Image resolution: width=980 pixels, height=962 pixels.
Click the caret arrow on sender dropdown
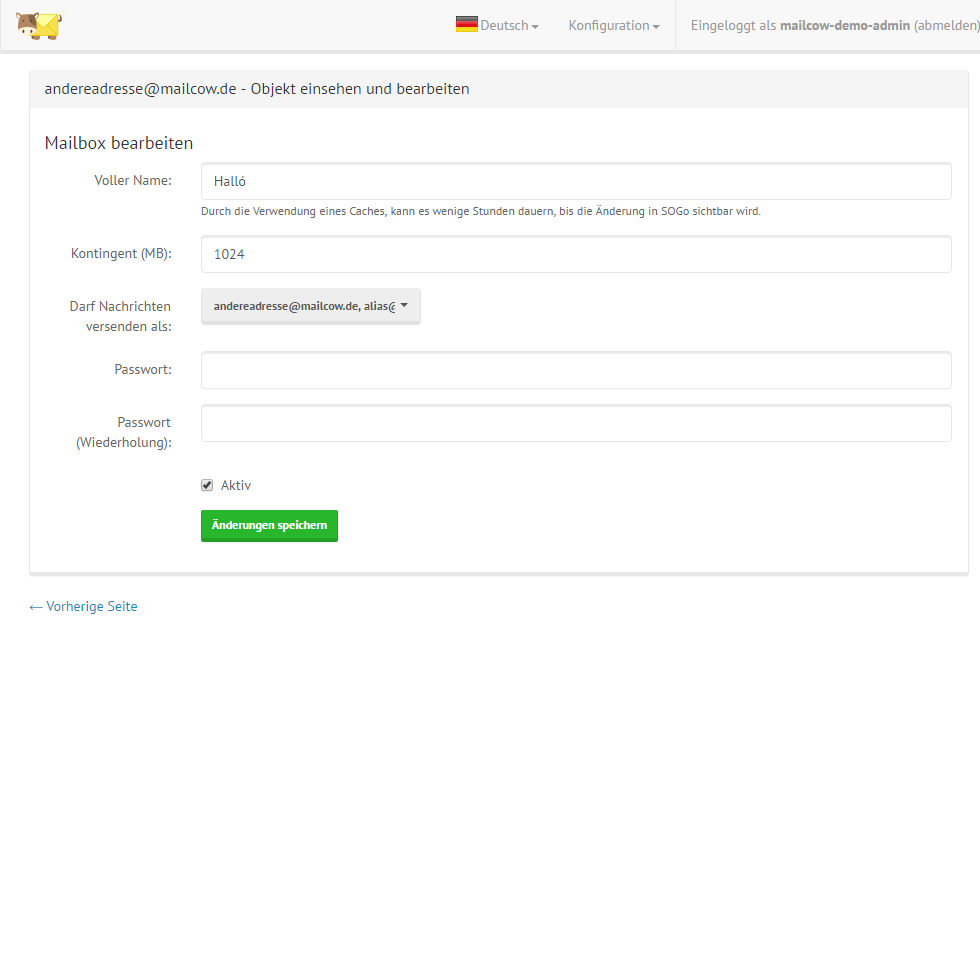[x=404, y=307]
